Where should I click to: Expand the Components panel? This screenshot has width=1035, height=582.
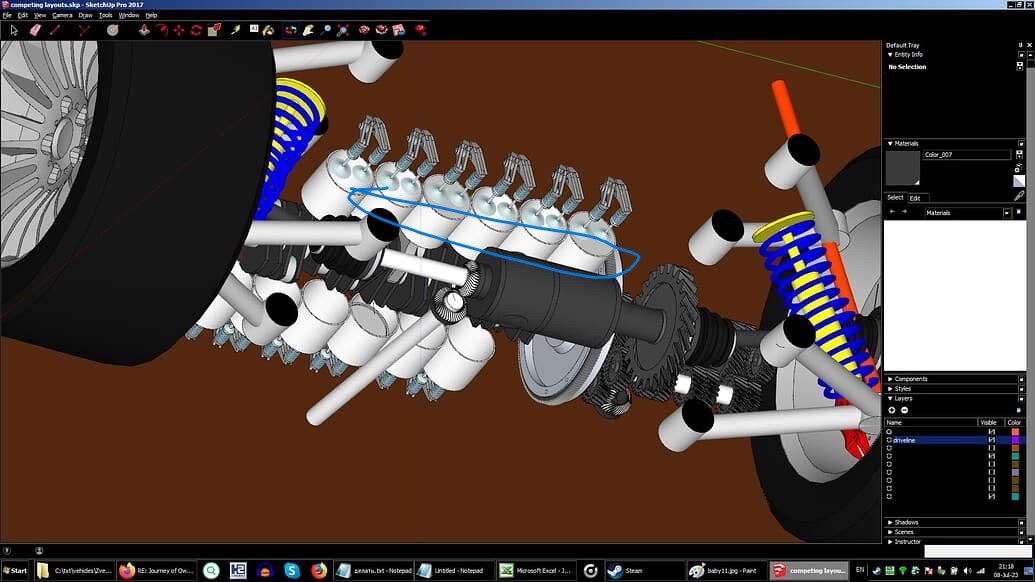pos(910,379)
